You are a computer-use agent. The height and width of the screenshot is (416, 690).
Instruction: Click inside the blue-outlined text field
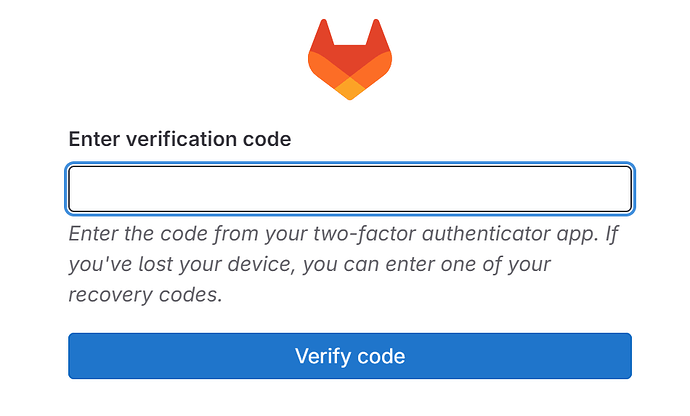[350, 189]
